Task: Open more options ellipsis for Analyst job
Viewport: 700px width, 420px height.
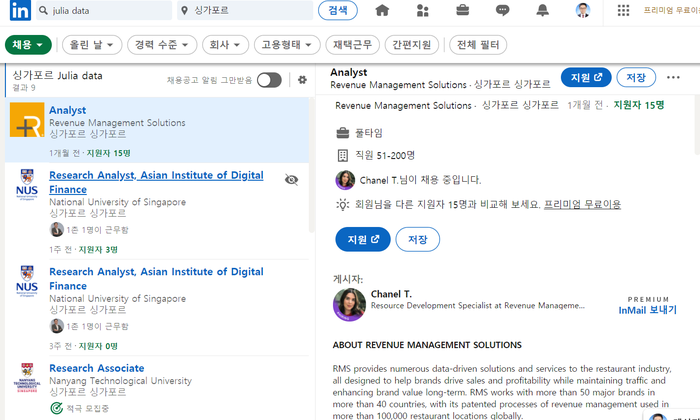Action: (x=673, y=77)
